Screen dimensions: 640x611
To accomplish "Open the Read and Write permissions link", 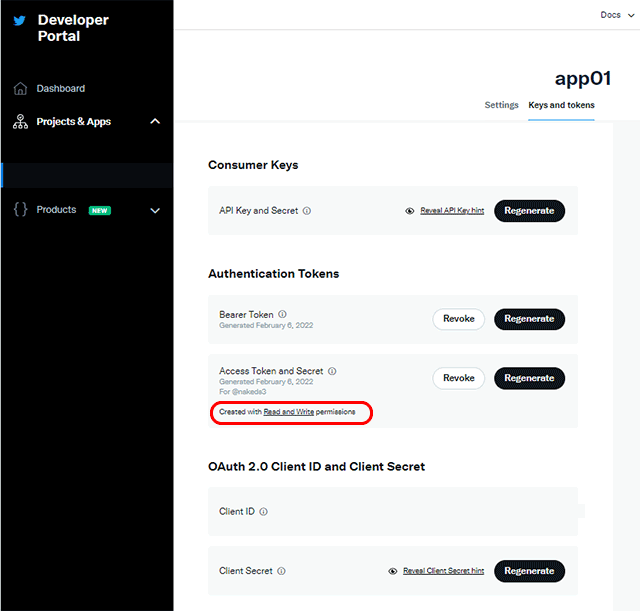I will click(x=289, y=412).
